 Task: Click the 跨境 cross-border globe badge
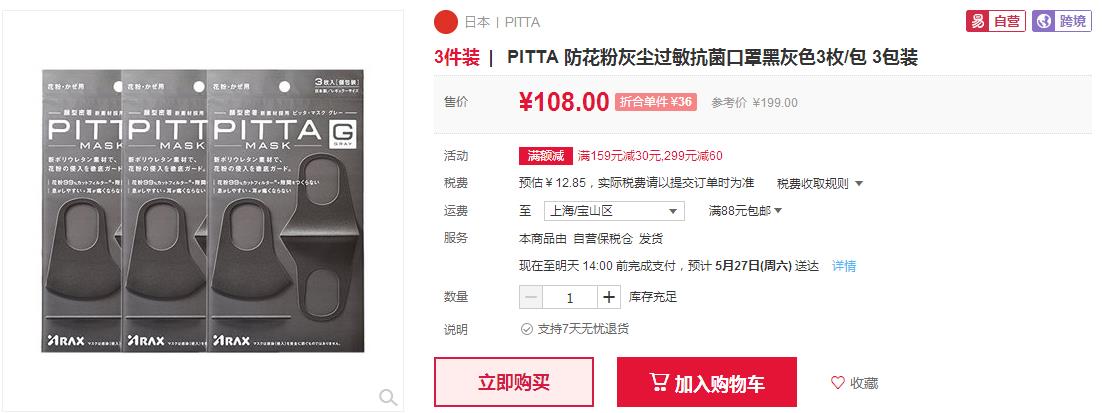1061,21
